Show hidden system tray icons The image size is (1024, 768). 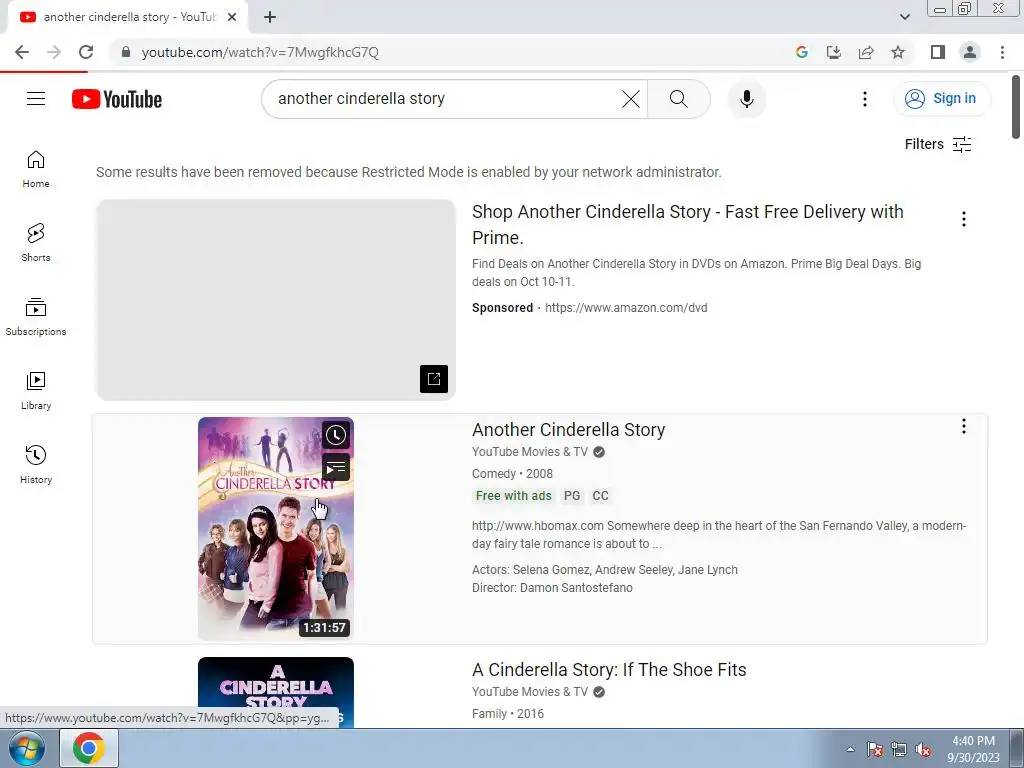pos(850,749)
